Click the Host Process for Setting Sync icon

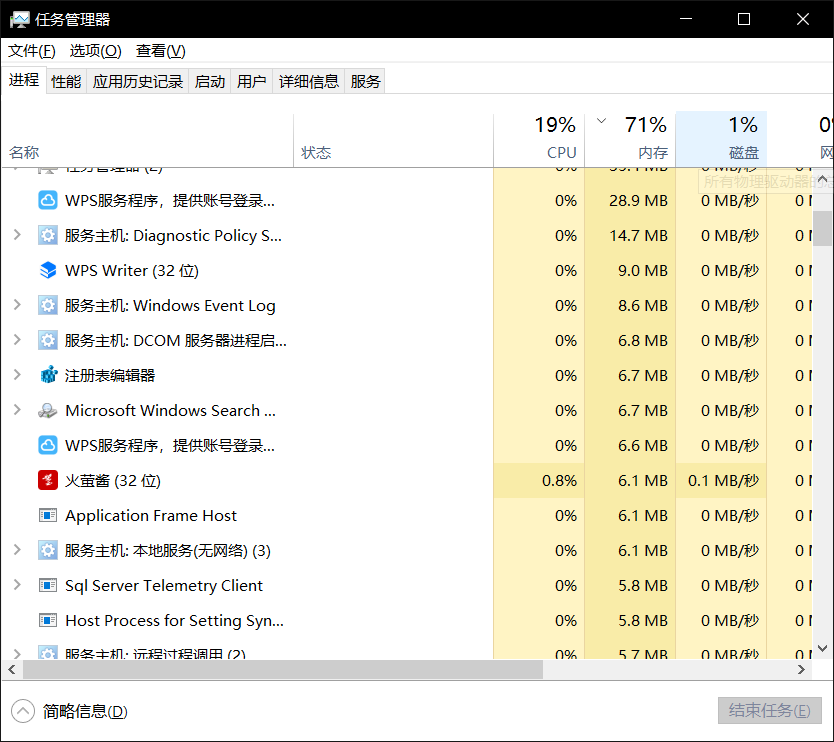click(48, 620)
